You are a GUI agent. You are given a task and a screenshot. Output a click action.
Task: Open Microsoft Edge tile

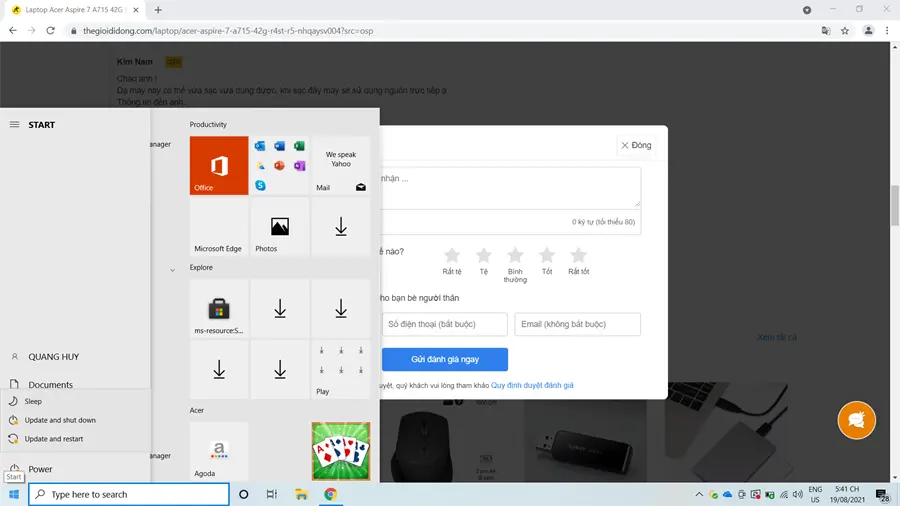pos(219,227)
